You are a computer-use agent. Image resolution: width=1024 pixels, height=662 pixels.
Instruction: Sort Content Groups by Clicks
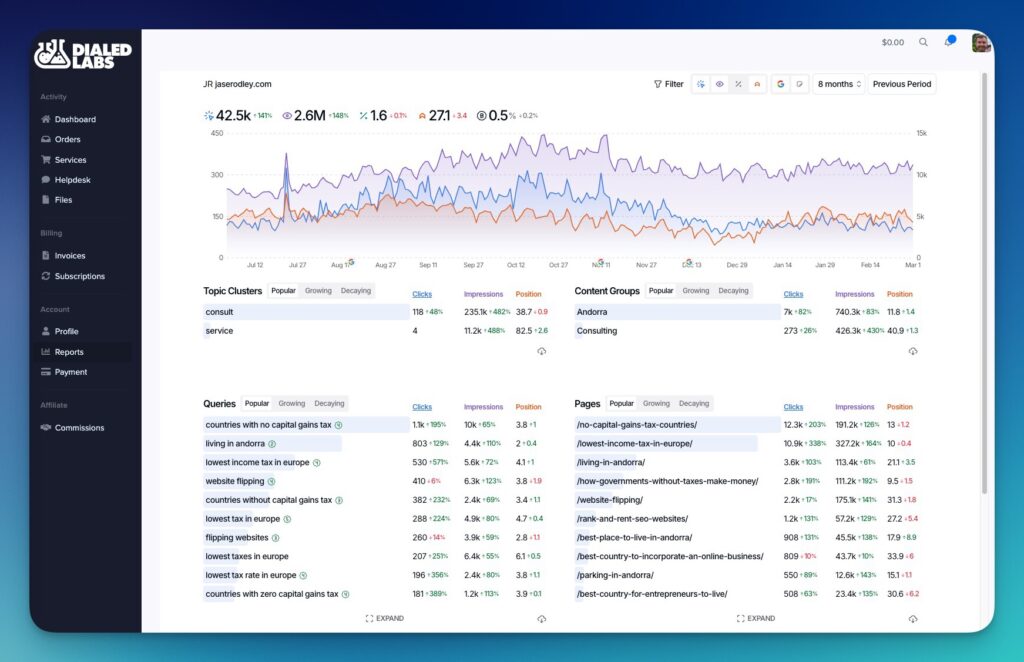[793, 294]
